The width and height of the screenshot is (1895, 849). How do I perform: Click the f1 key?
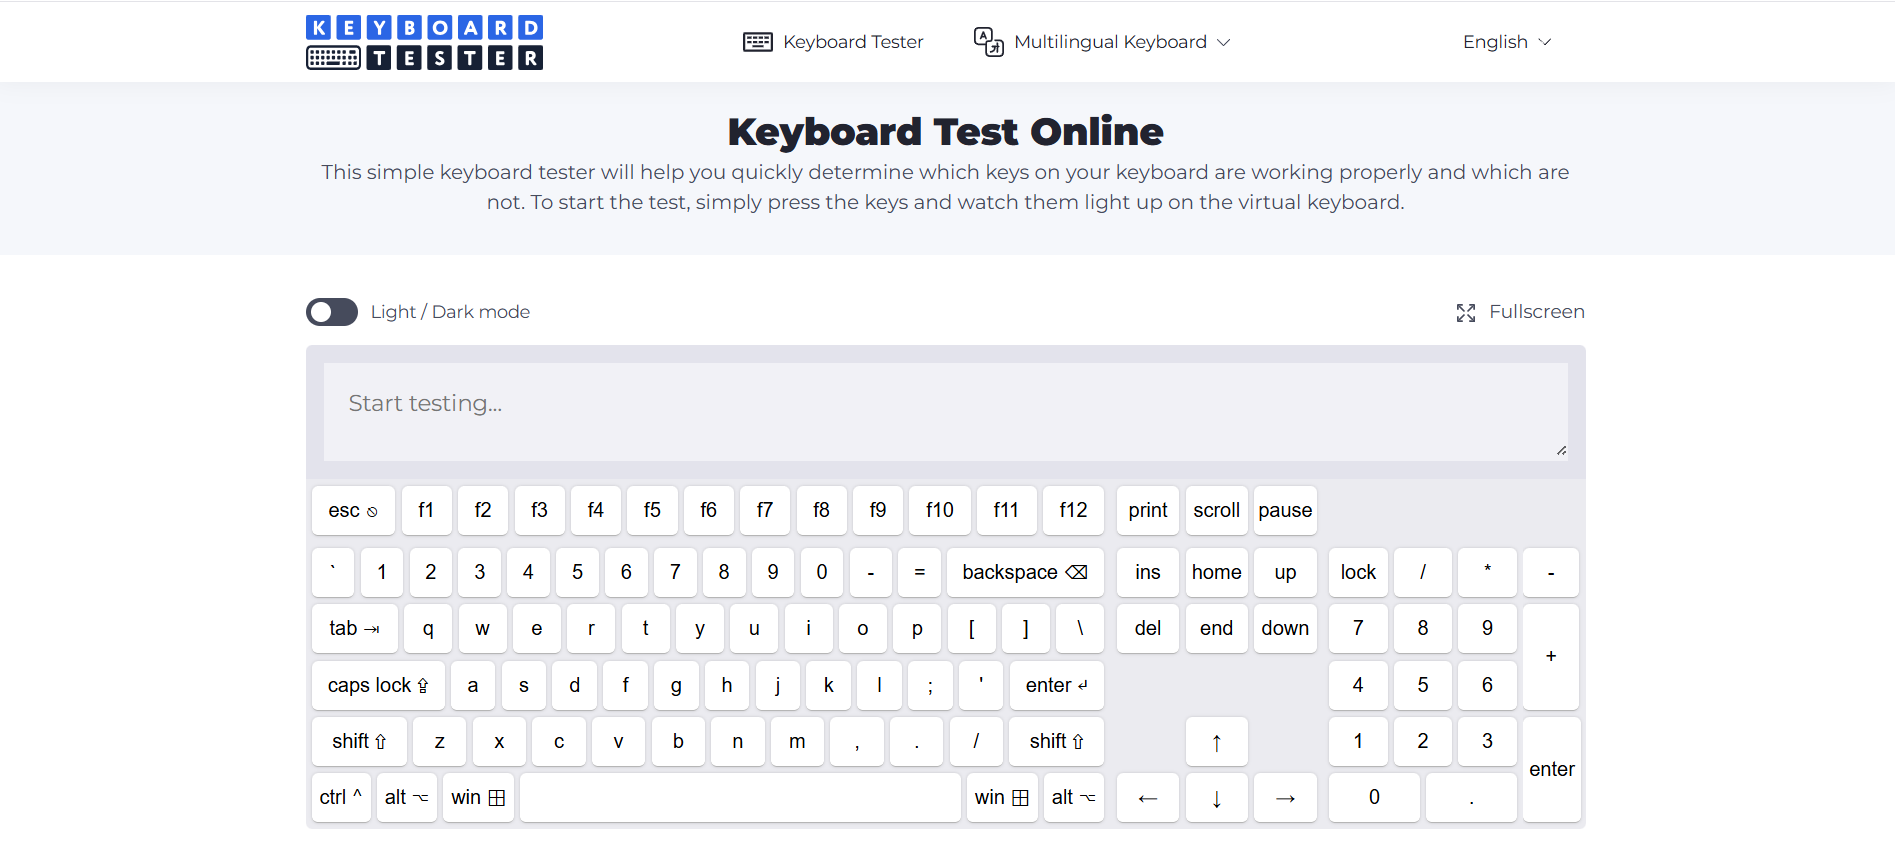tap(426, 510)
